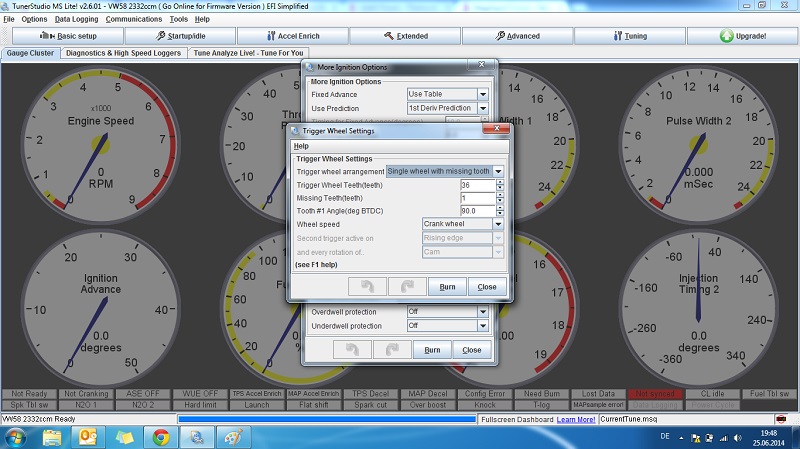Screen dimensions: 800x449
Task: Switch to Diagnostics & High Speed Loggers tab
Action: tap(124, 53)
